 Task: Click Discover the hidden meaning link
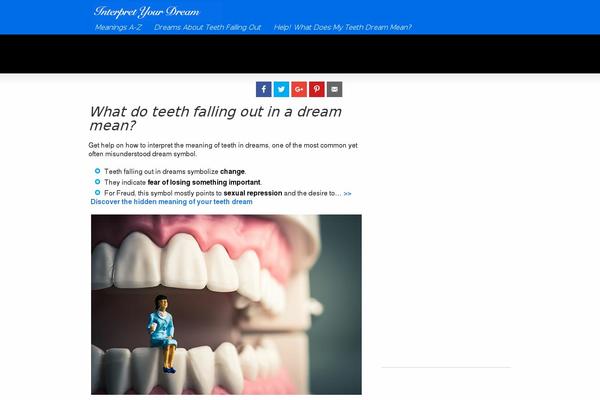pyautogui.click(x=171, y=202)
